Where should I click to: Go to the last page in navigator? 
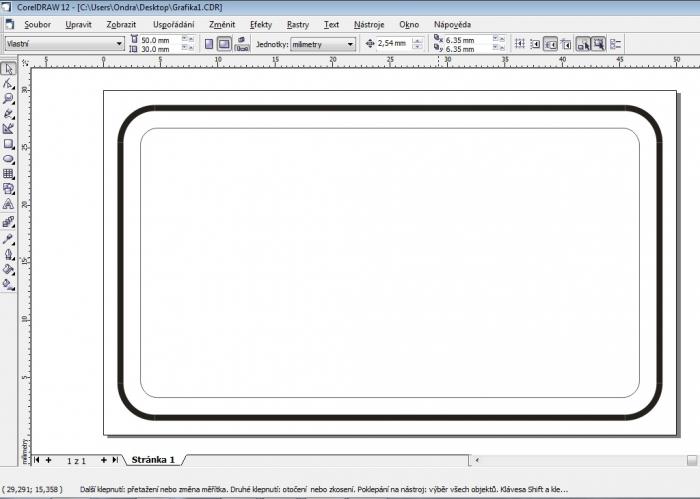[115, 460]
